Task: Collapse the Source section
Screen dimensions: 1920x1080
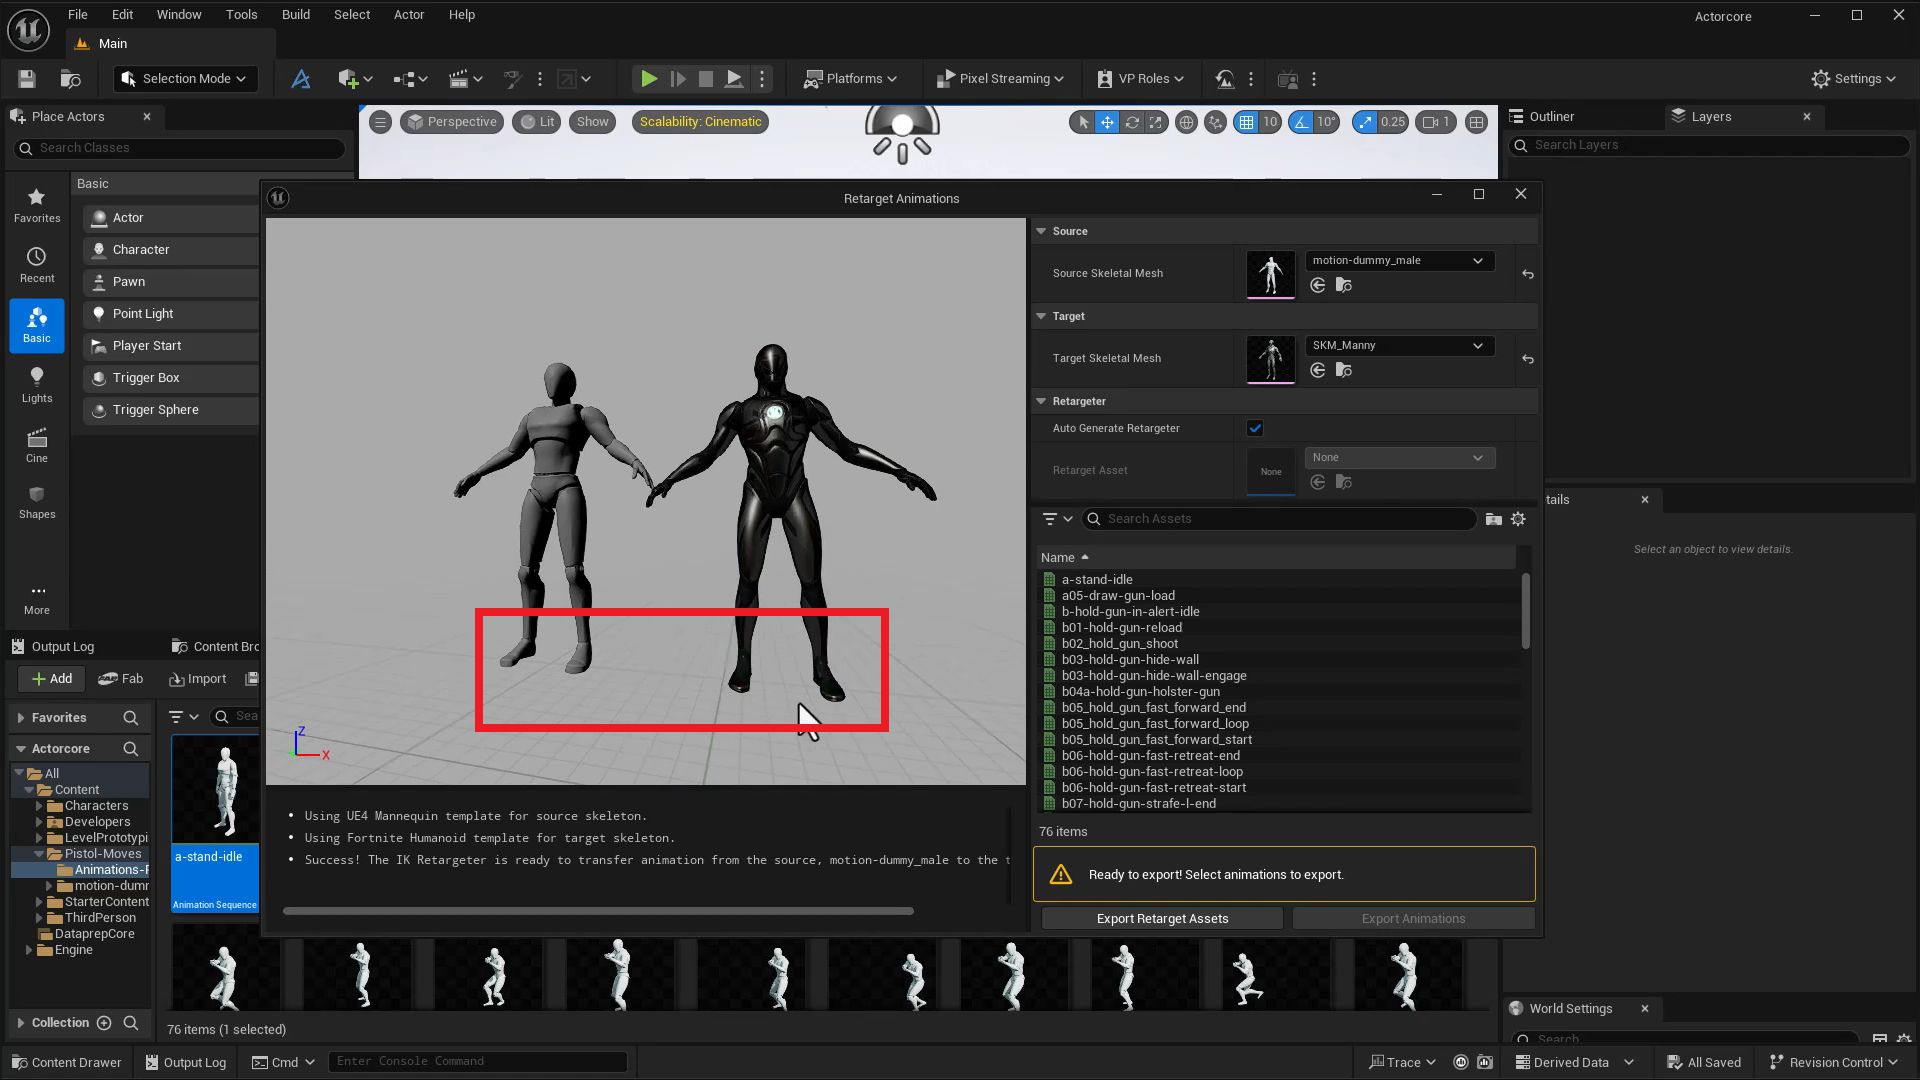Action: pyautogui.click(x=1041, y=231)
